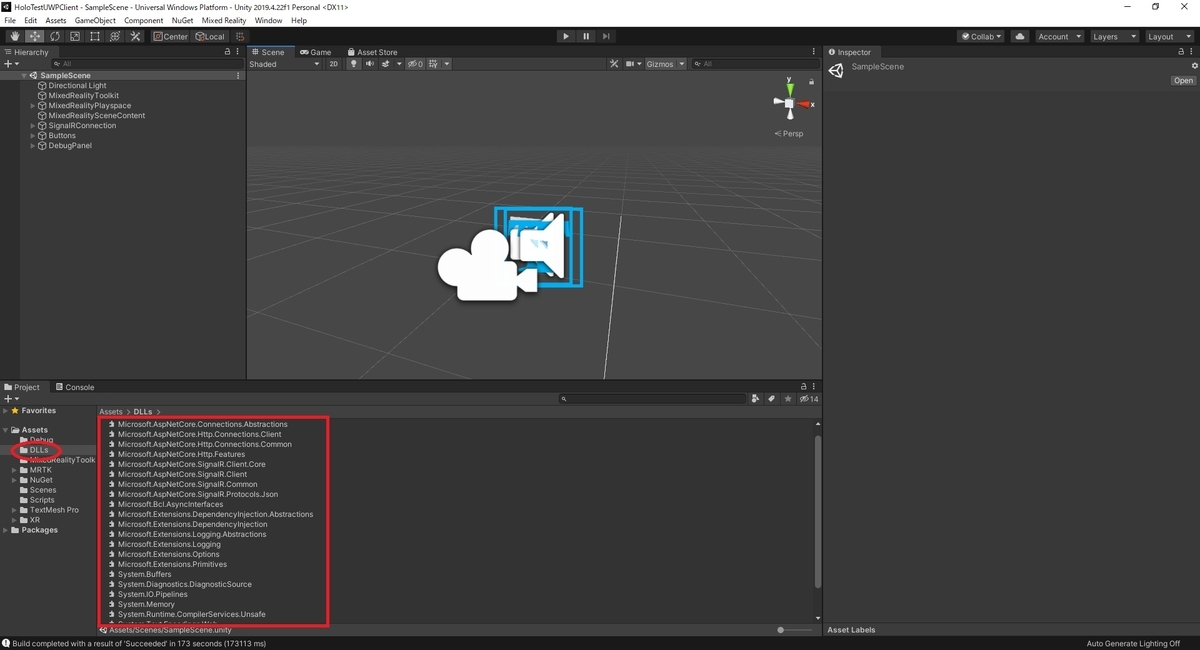The image size is (1200, 650).
Task: Open Account dropdown
Action: coord(1058,36)
